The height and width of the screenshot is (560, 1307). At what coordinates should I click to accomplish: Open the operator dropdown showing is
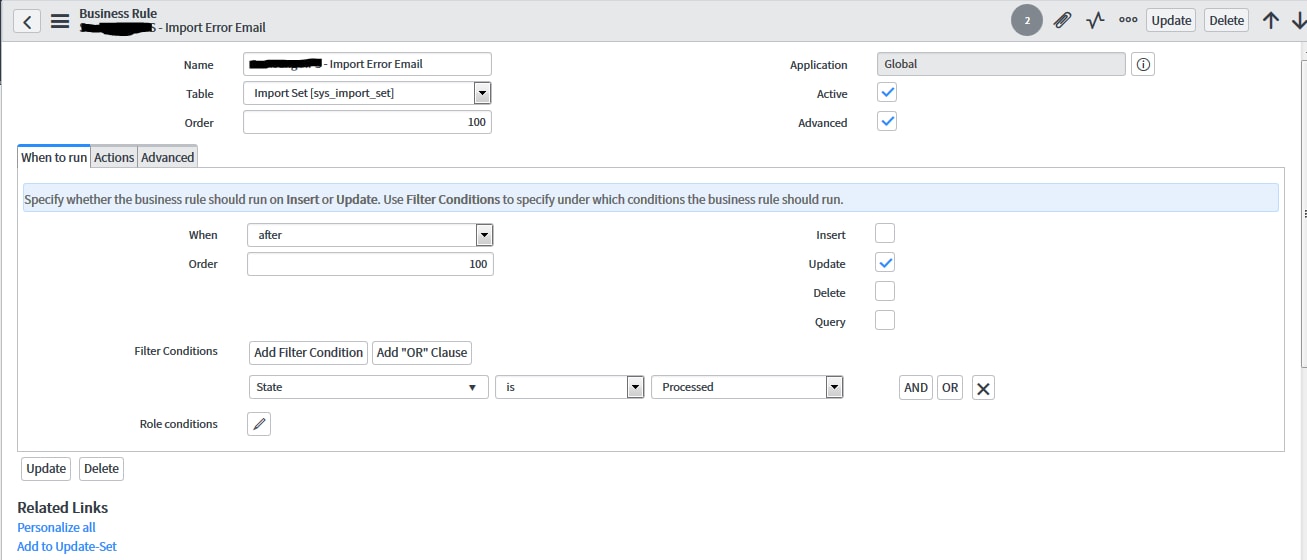tap(570, 387)
